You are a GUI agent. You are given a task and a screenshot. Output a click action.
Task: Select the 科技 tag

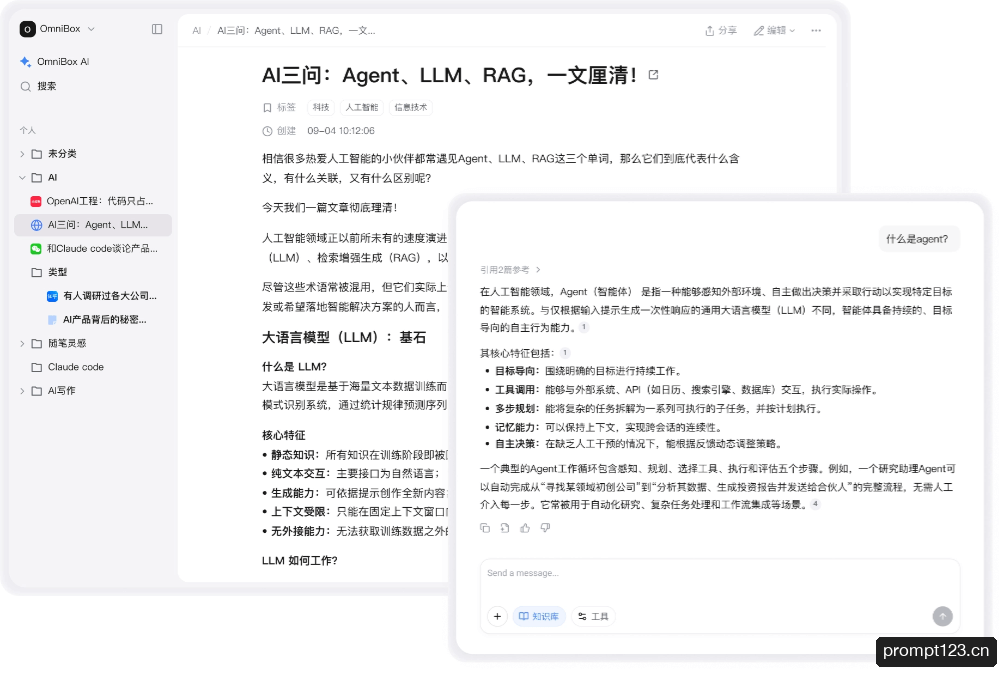point(321,108)
